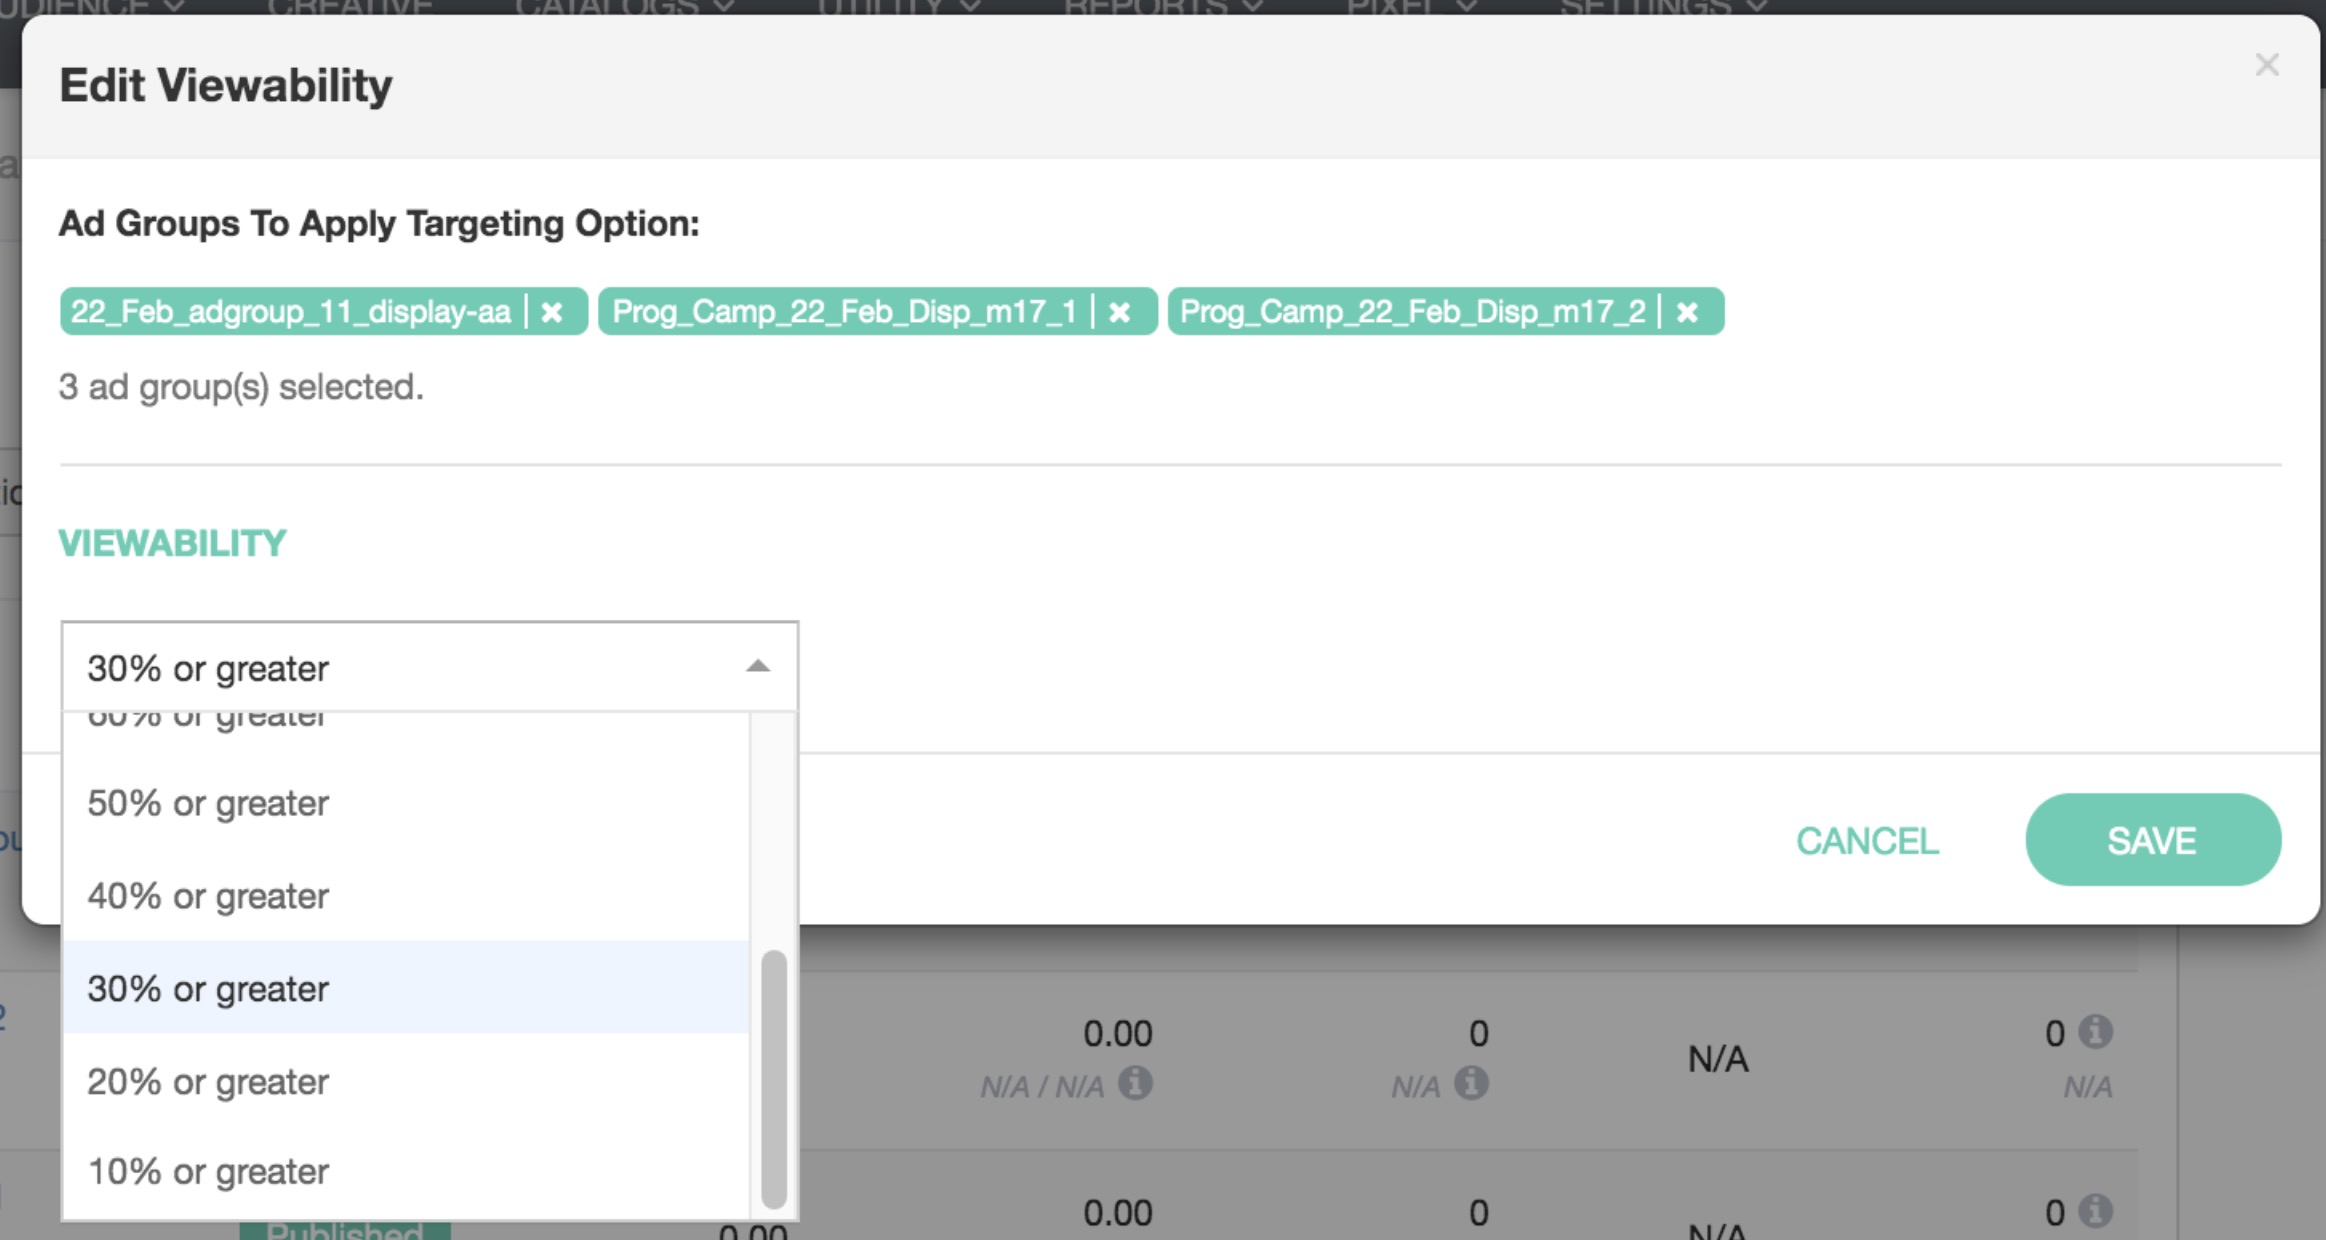
Task: Click the dropdown list scrollbar thumb
Action: tap(773, 1078)
